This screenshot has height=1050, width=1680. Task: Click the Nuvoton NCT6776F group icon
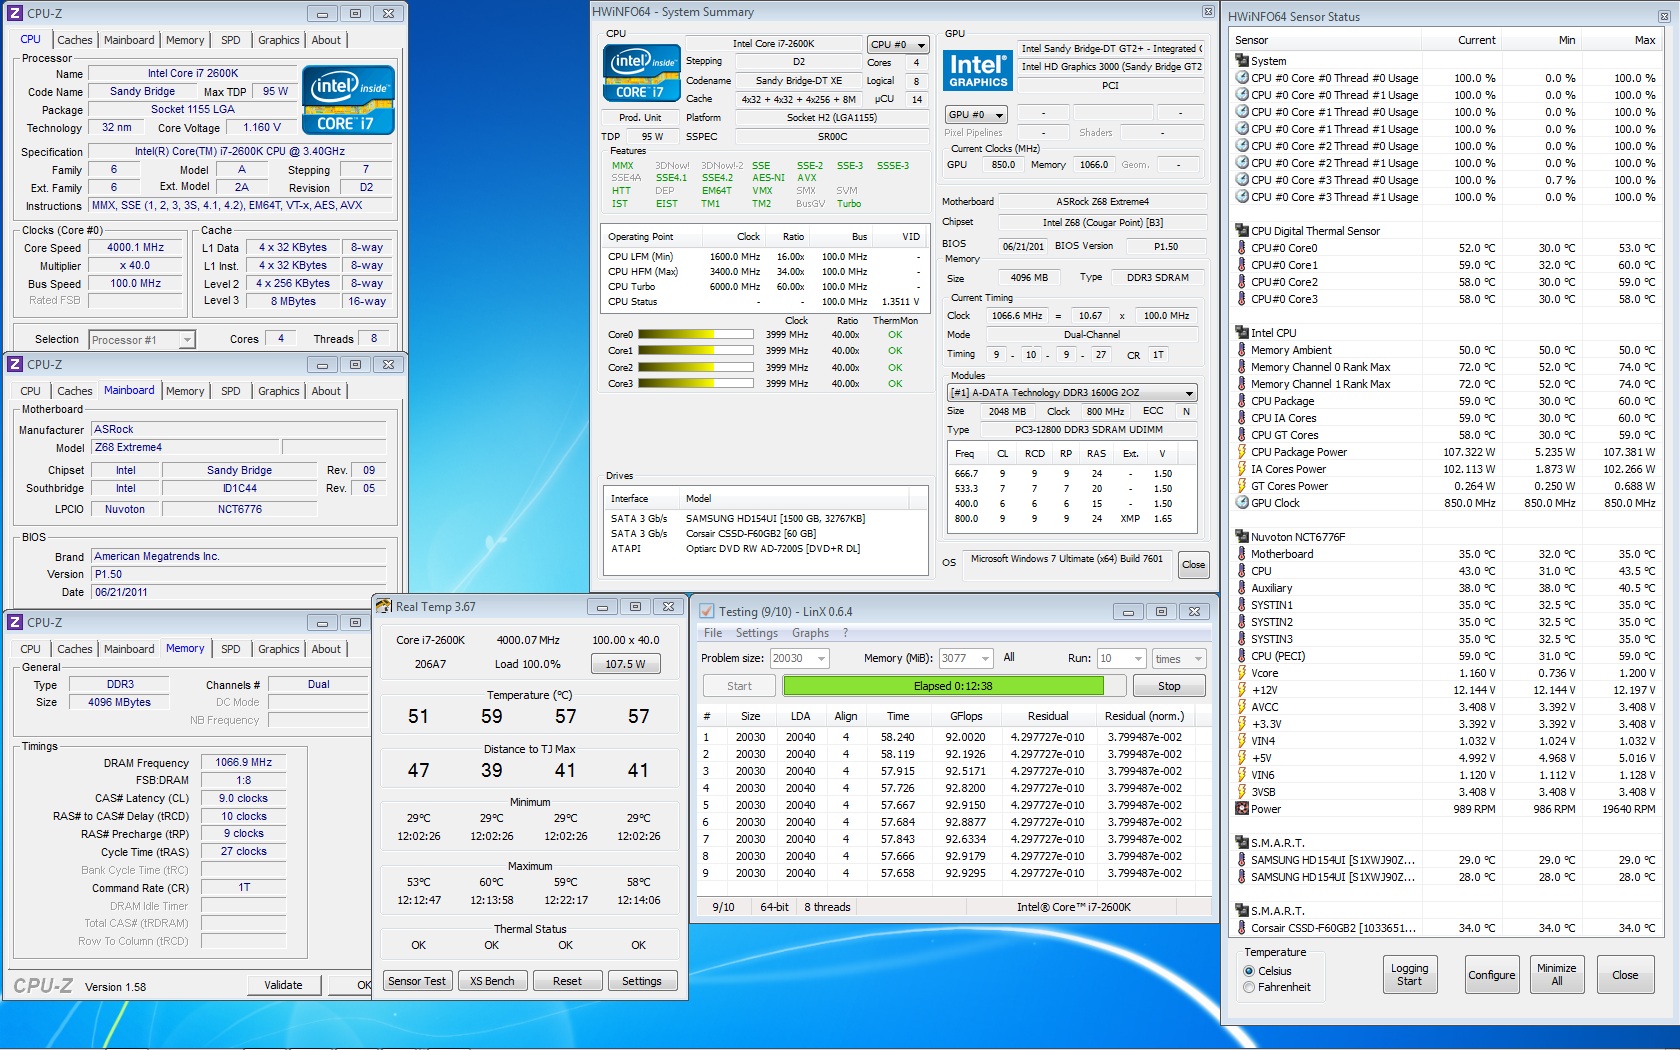coord(1242,536)
